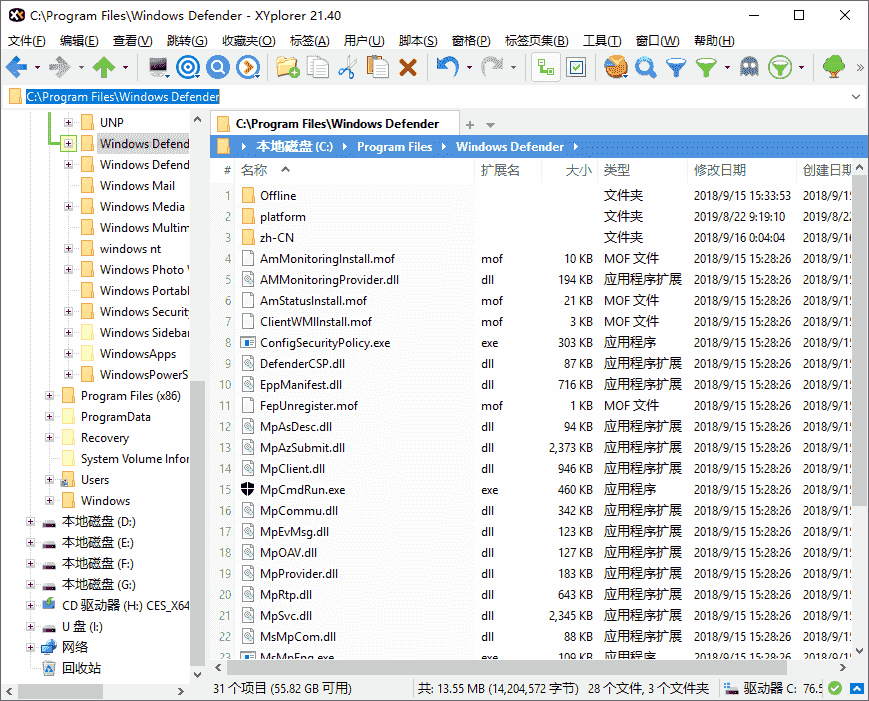Open the address bar dropdown chevron
Viewport: 869px width, 701px height.
click(856, 96)
